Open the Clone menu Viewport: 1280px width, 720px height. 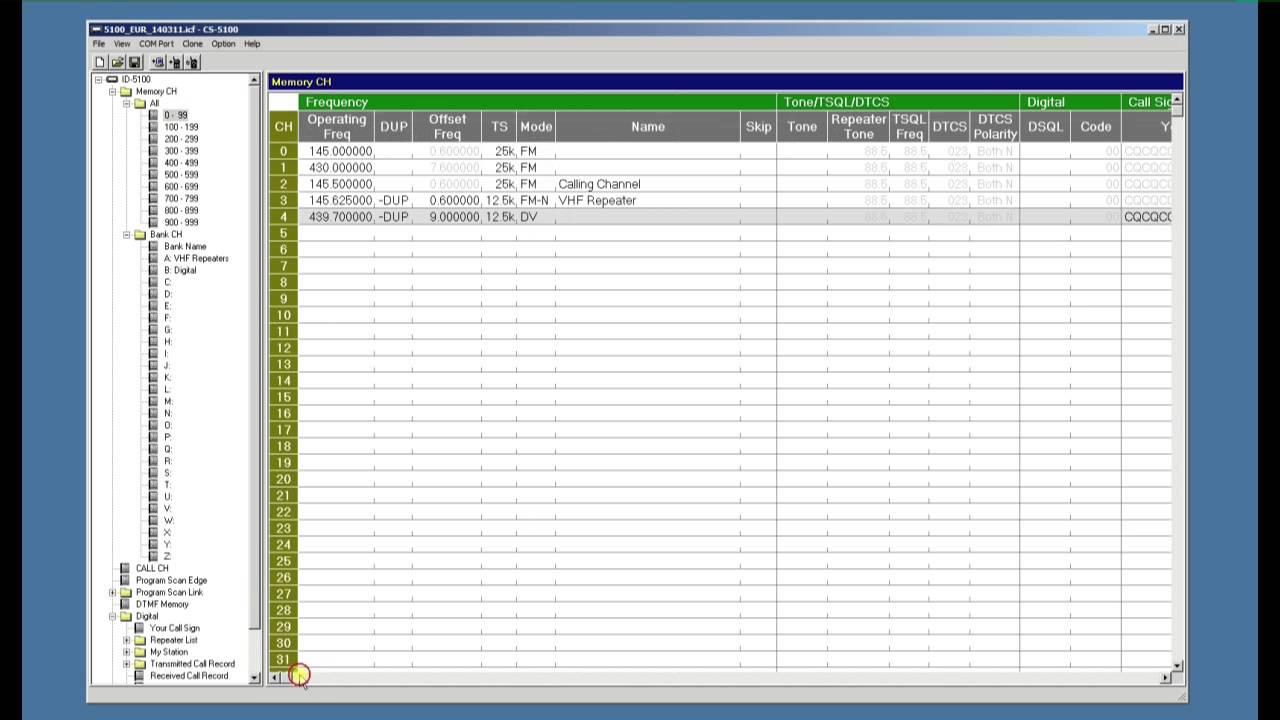pos(192,44)
